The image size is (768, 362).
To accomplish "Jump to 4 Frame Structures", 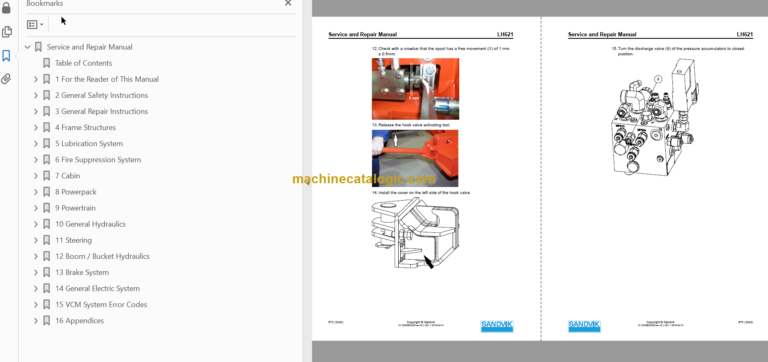I will pos(85,128).
